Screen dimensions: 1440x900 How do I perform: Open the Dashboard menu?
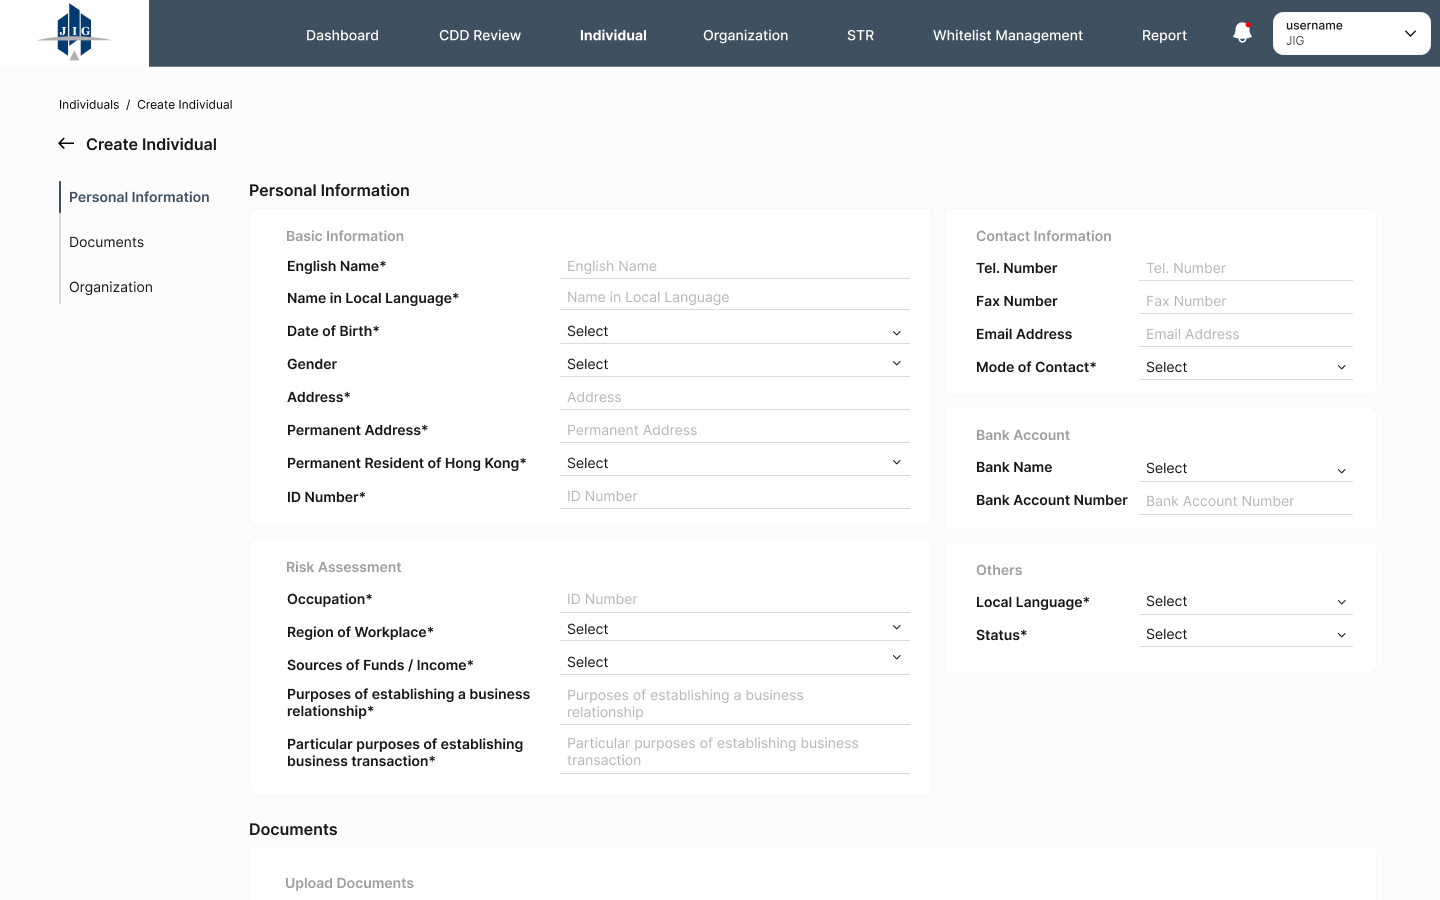pyautogui.click(x=342, y=35)
